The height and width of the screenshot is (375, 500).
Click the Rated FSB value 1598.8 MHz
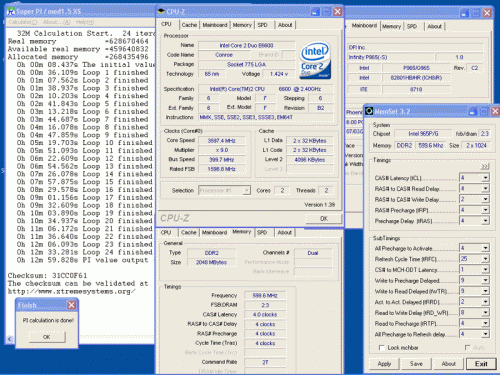click(222, 169)
